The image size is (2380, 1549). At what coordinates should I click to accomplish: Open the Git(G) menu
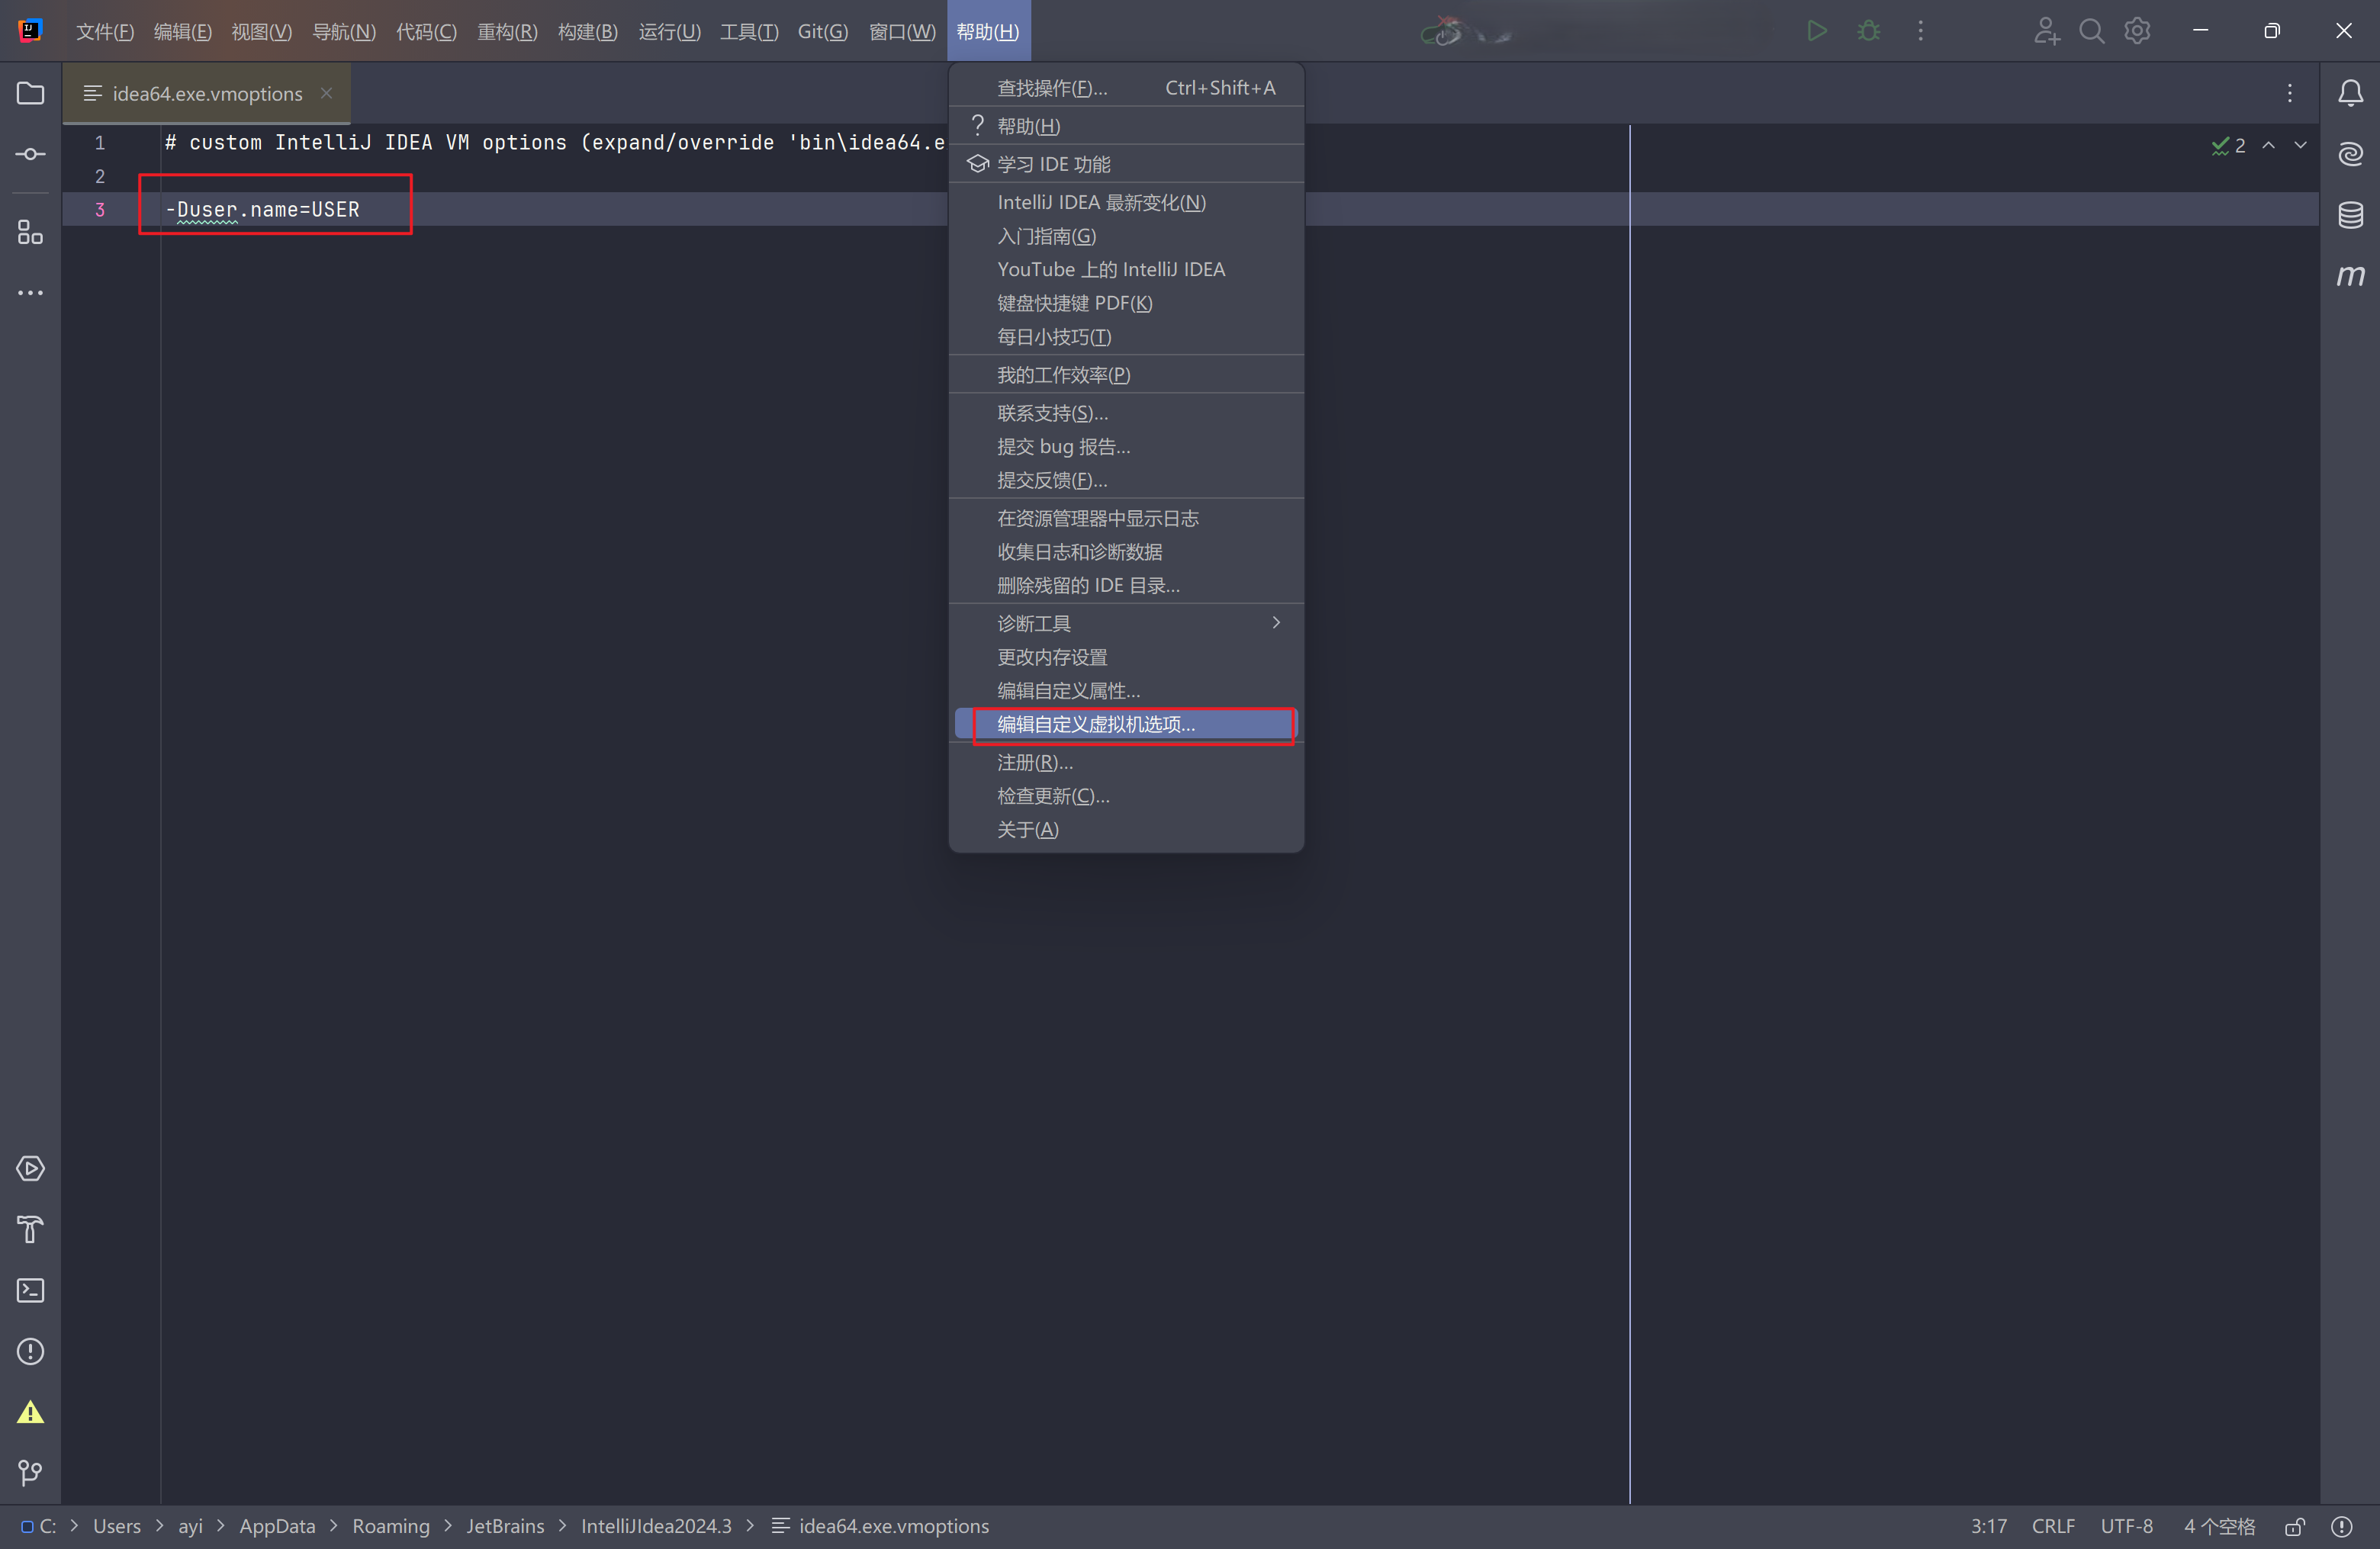click(823, 31)
